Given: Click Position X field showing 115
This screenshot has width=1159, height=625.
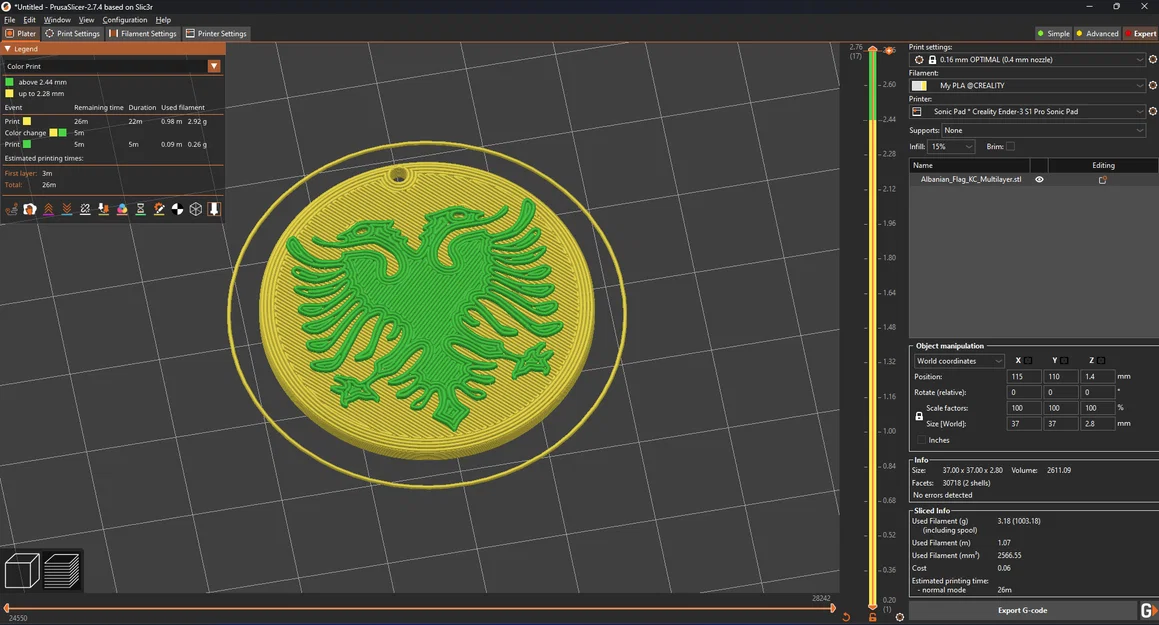Looking at the screenshot, I should pyautogui.click(x=1023, y=377).
